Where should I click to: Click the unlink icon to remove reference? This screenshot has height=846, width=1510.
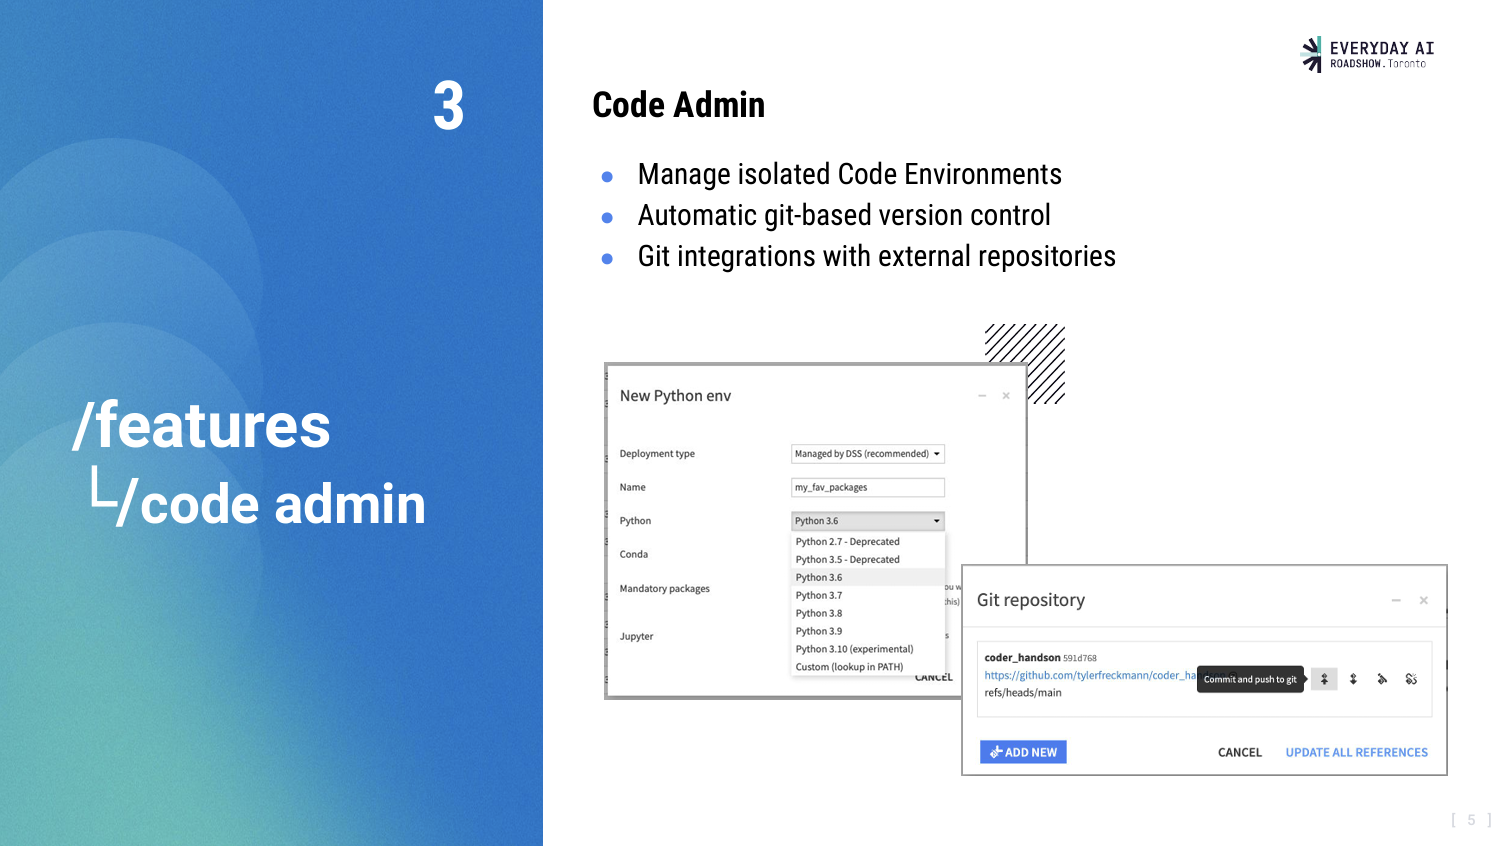tap(1412, 679)
